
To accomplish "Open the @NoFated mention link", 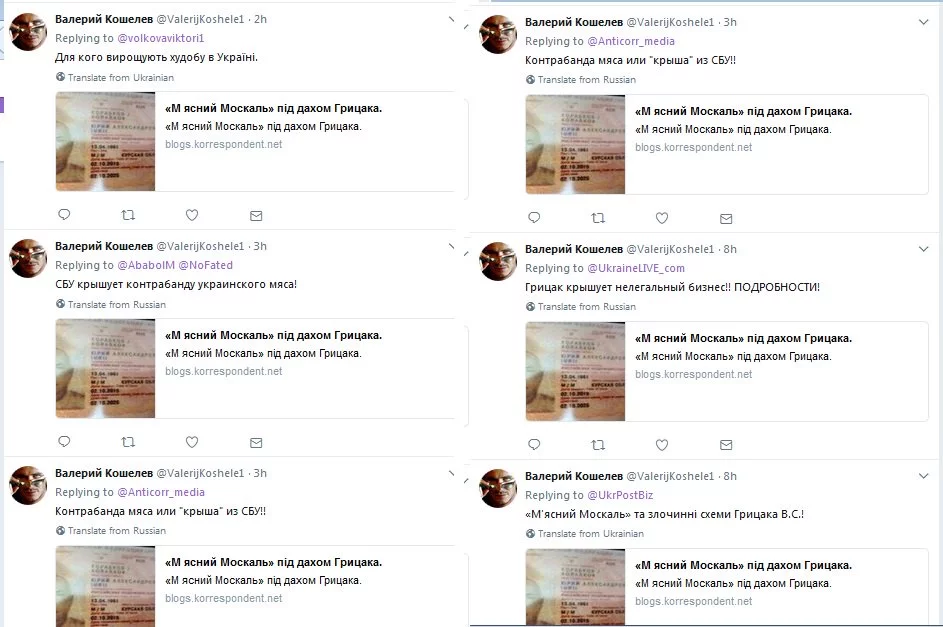I will coord(206,265).
